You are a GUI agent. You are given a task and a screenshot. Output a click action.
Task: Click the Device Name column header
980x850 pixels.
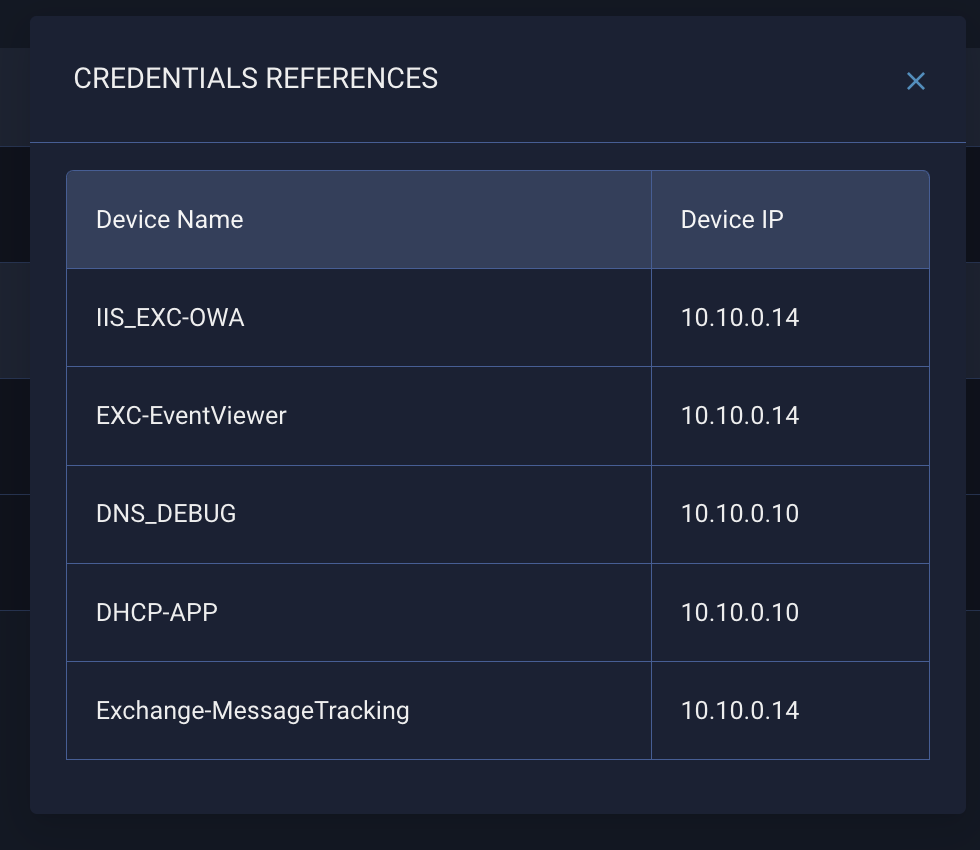pos(169,219)
